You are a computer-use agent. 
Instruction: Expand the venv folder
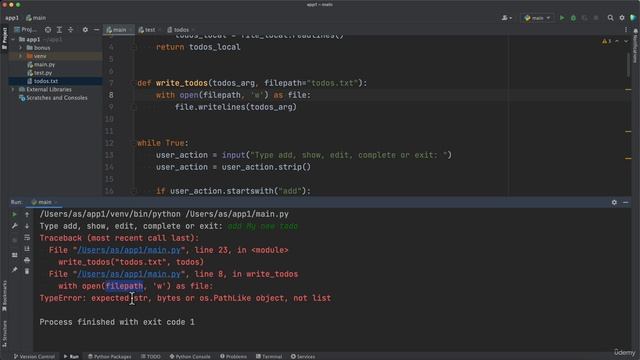[x=20, y=56]
